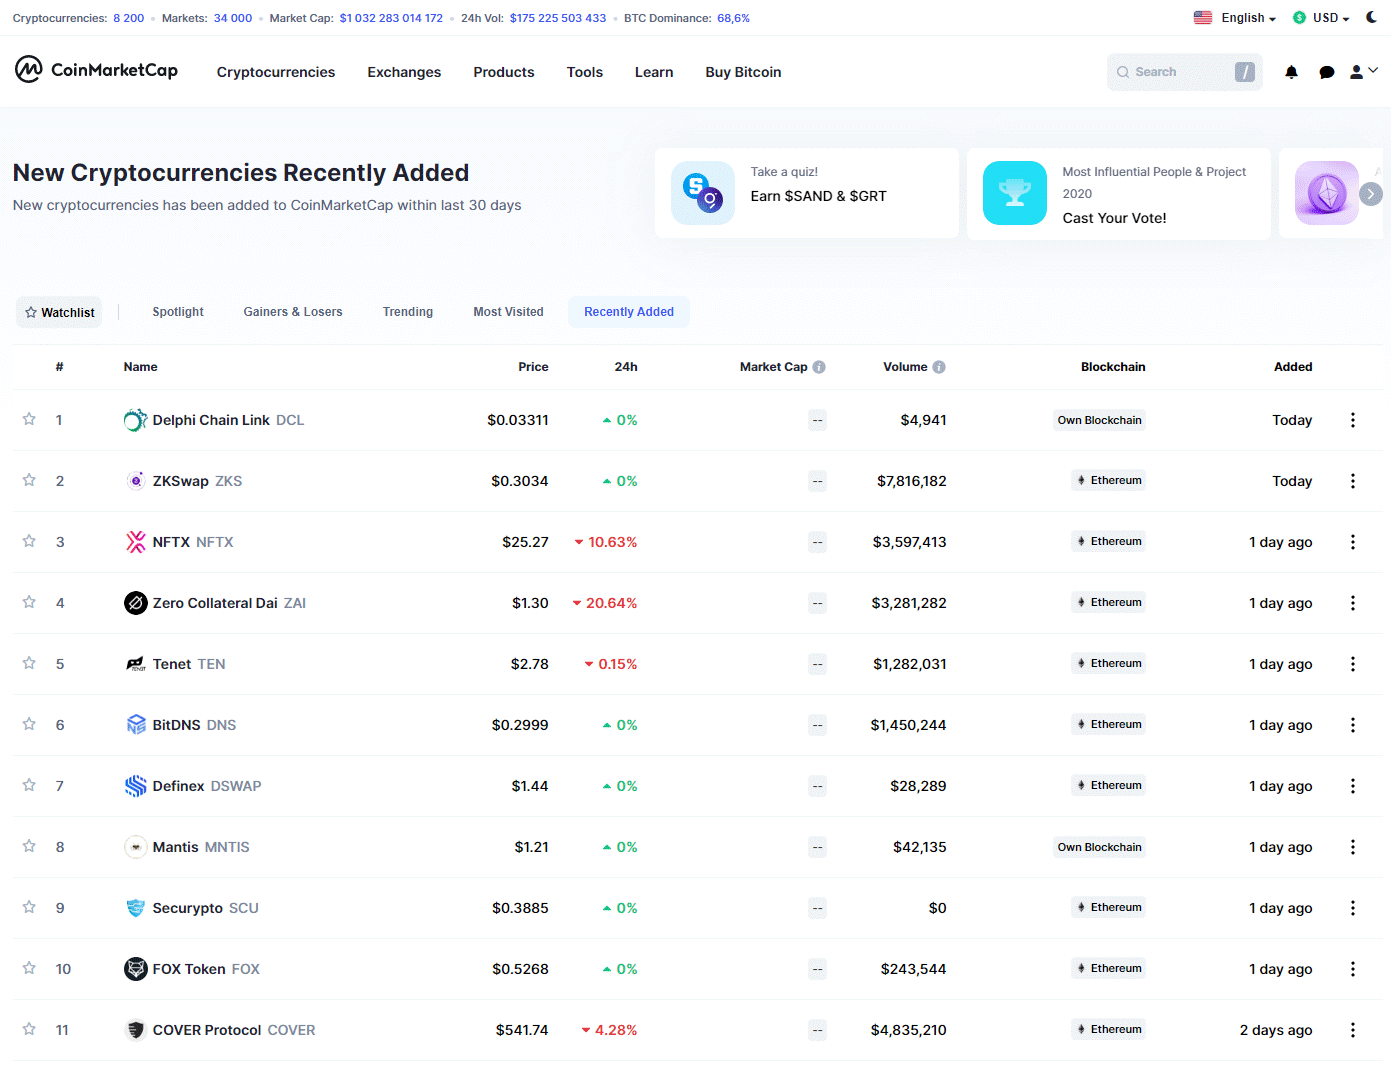This screenshot has height=1071, width=1391.
Task: Click FOX Token coin icon
Action: [x=135, y=969]
